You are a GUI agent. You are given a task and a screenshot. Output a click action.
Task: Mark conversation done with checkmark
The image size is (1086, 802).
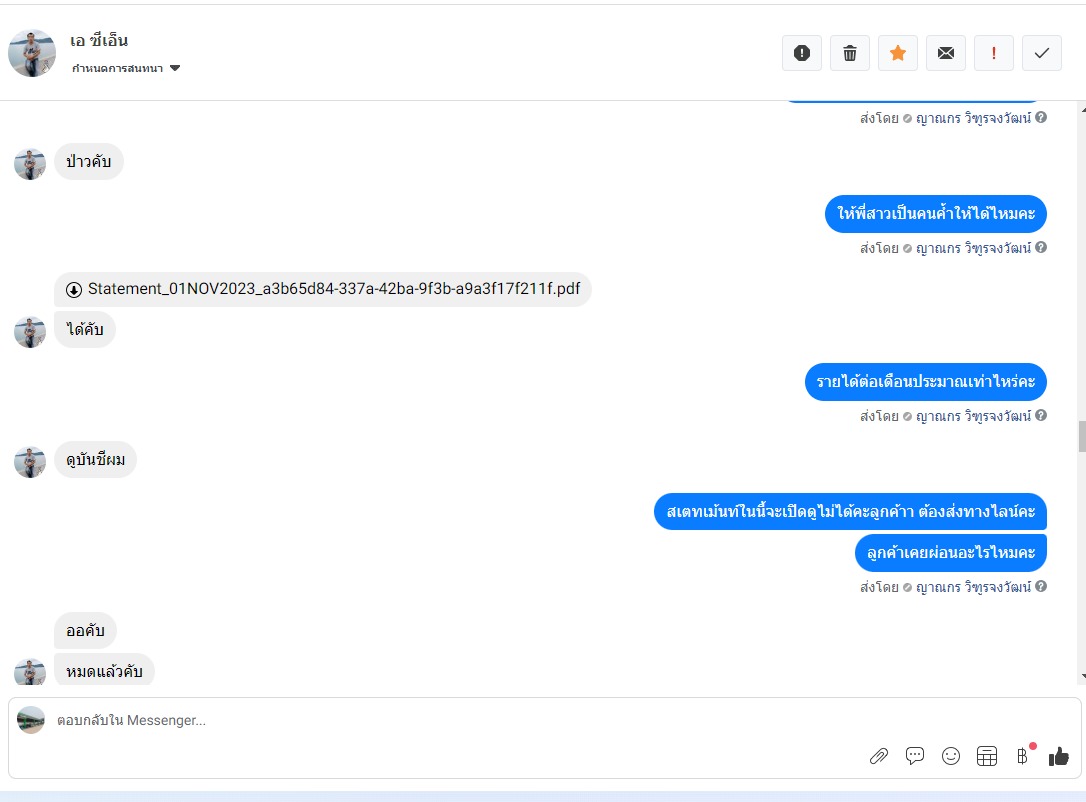[x=1042, y=53]
